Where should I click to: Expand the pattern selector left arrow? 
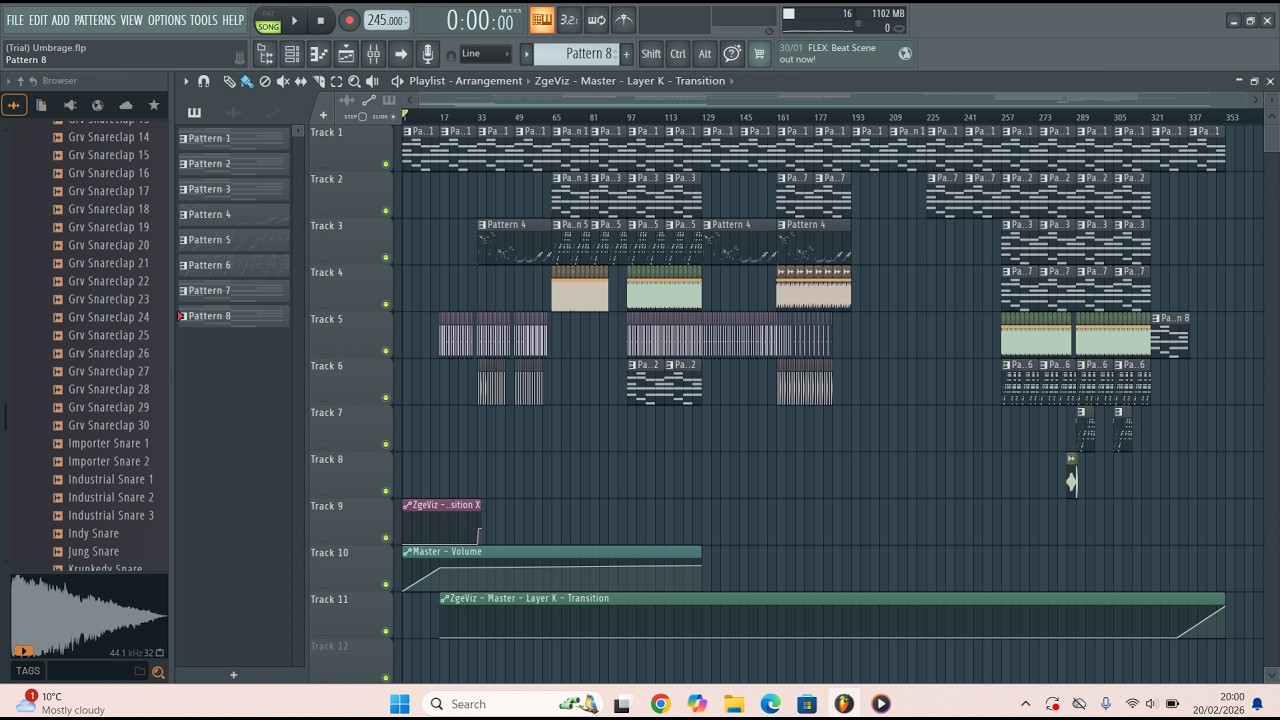click(x=527, y=54)
